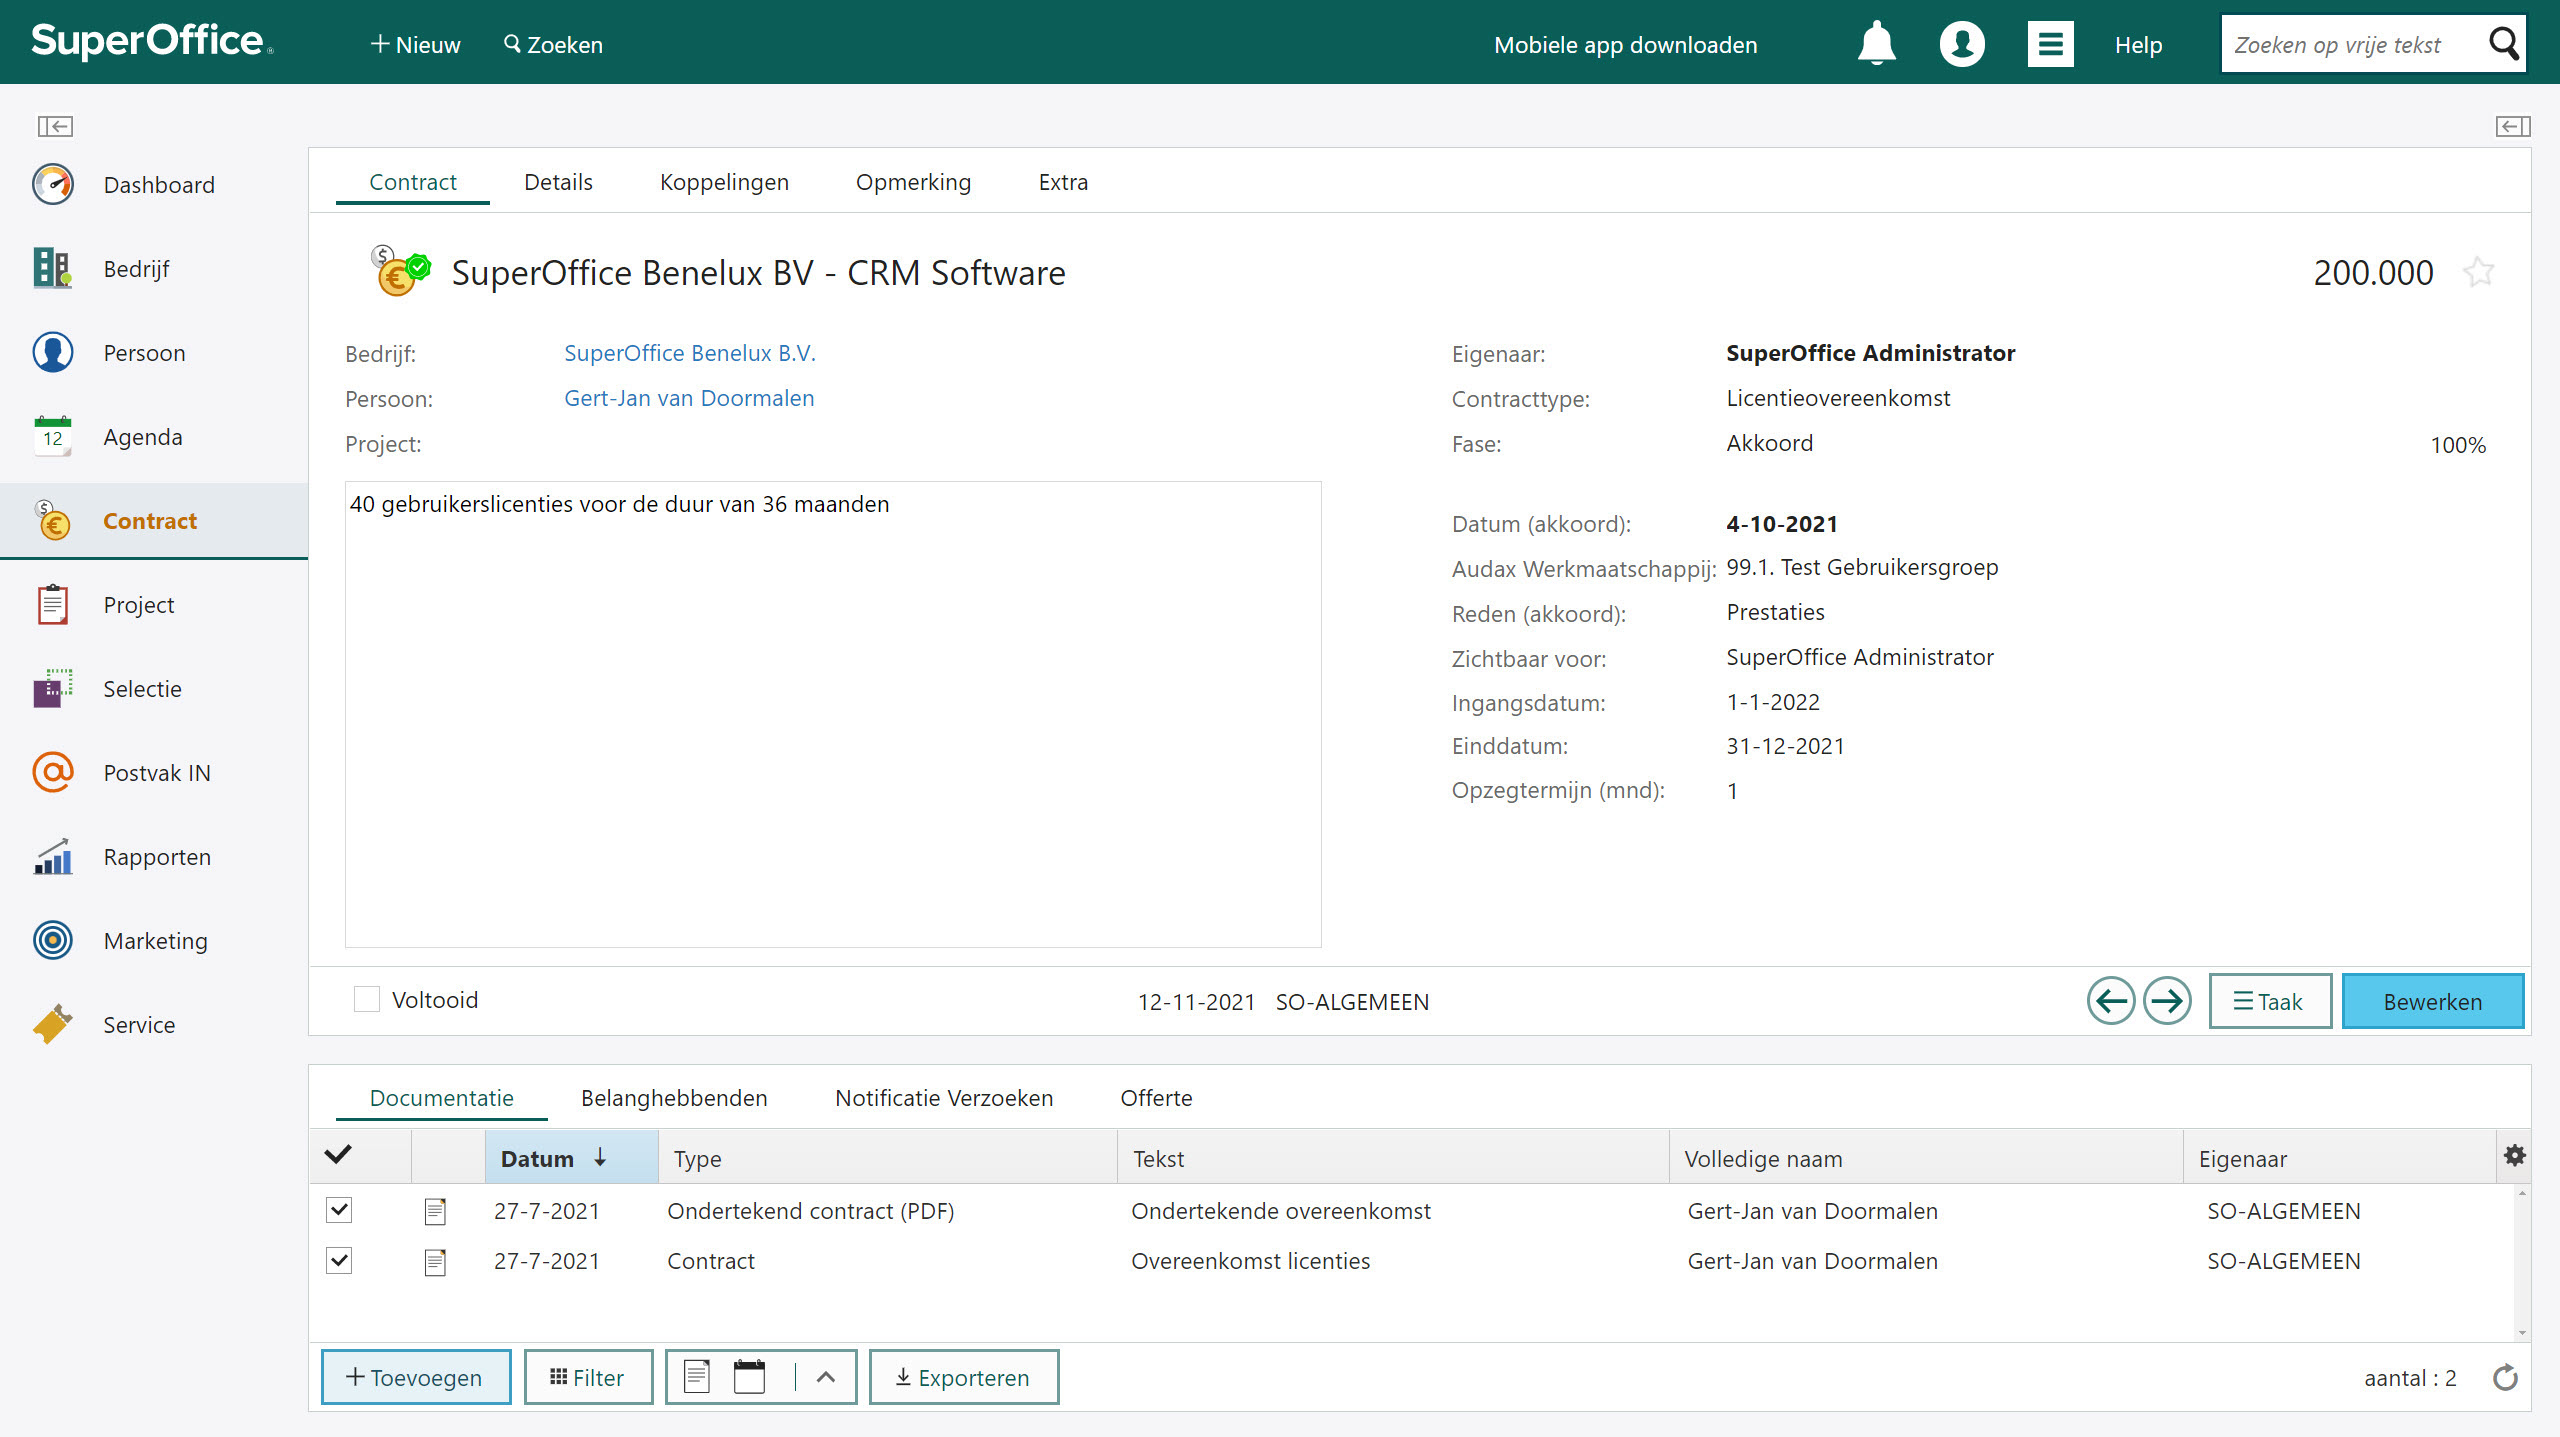Sort by Eigenaar column header
The width and height of the screenshot is (2560, 1437).
click(2340, 1158)
